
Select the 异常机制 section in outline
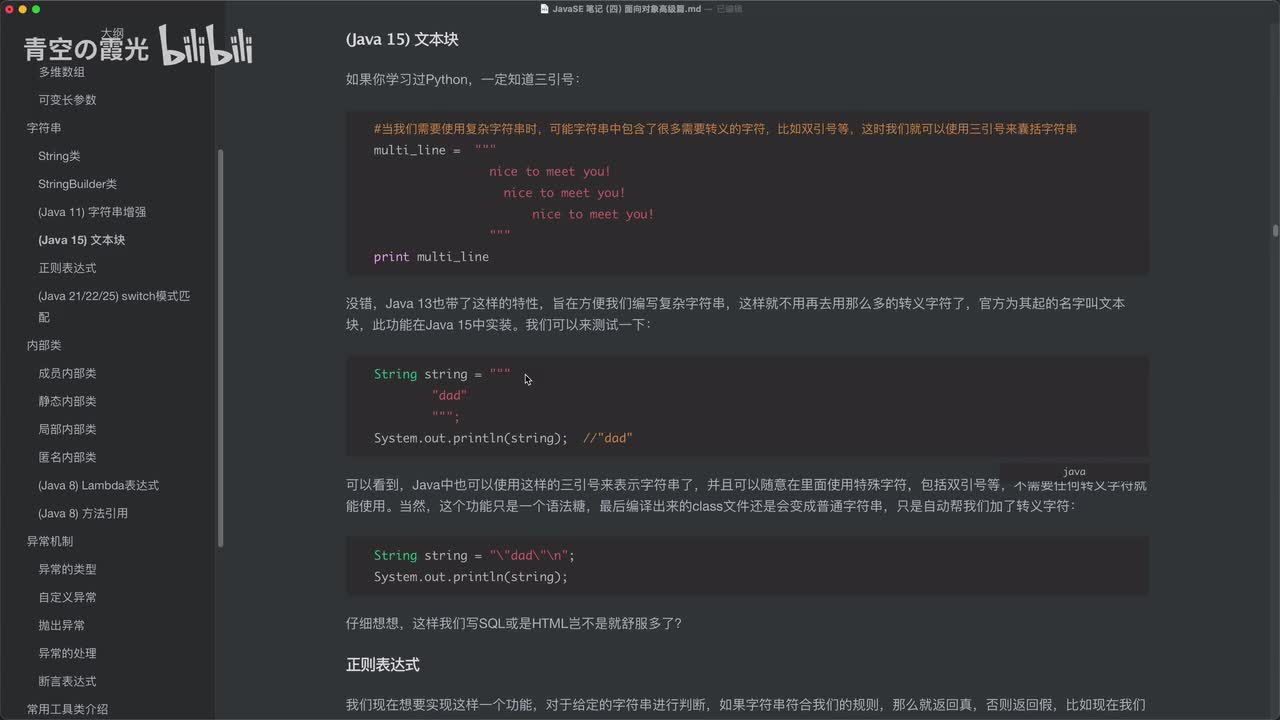pos(50,541)
